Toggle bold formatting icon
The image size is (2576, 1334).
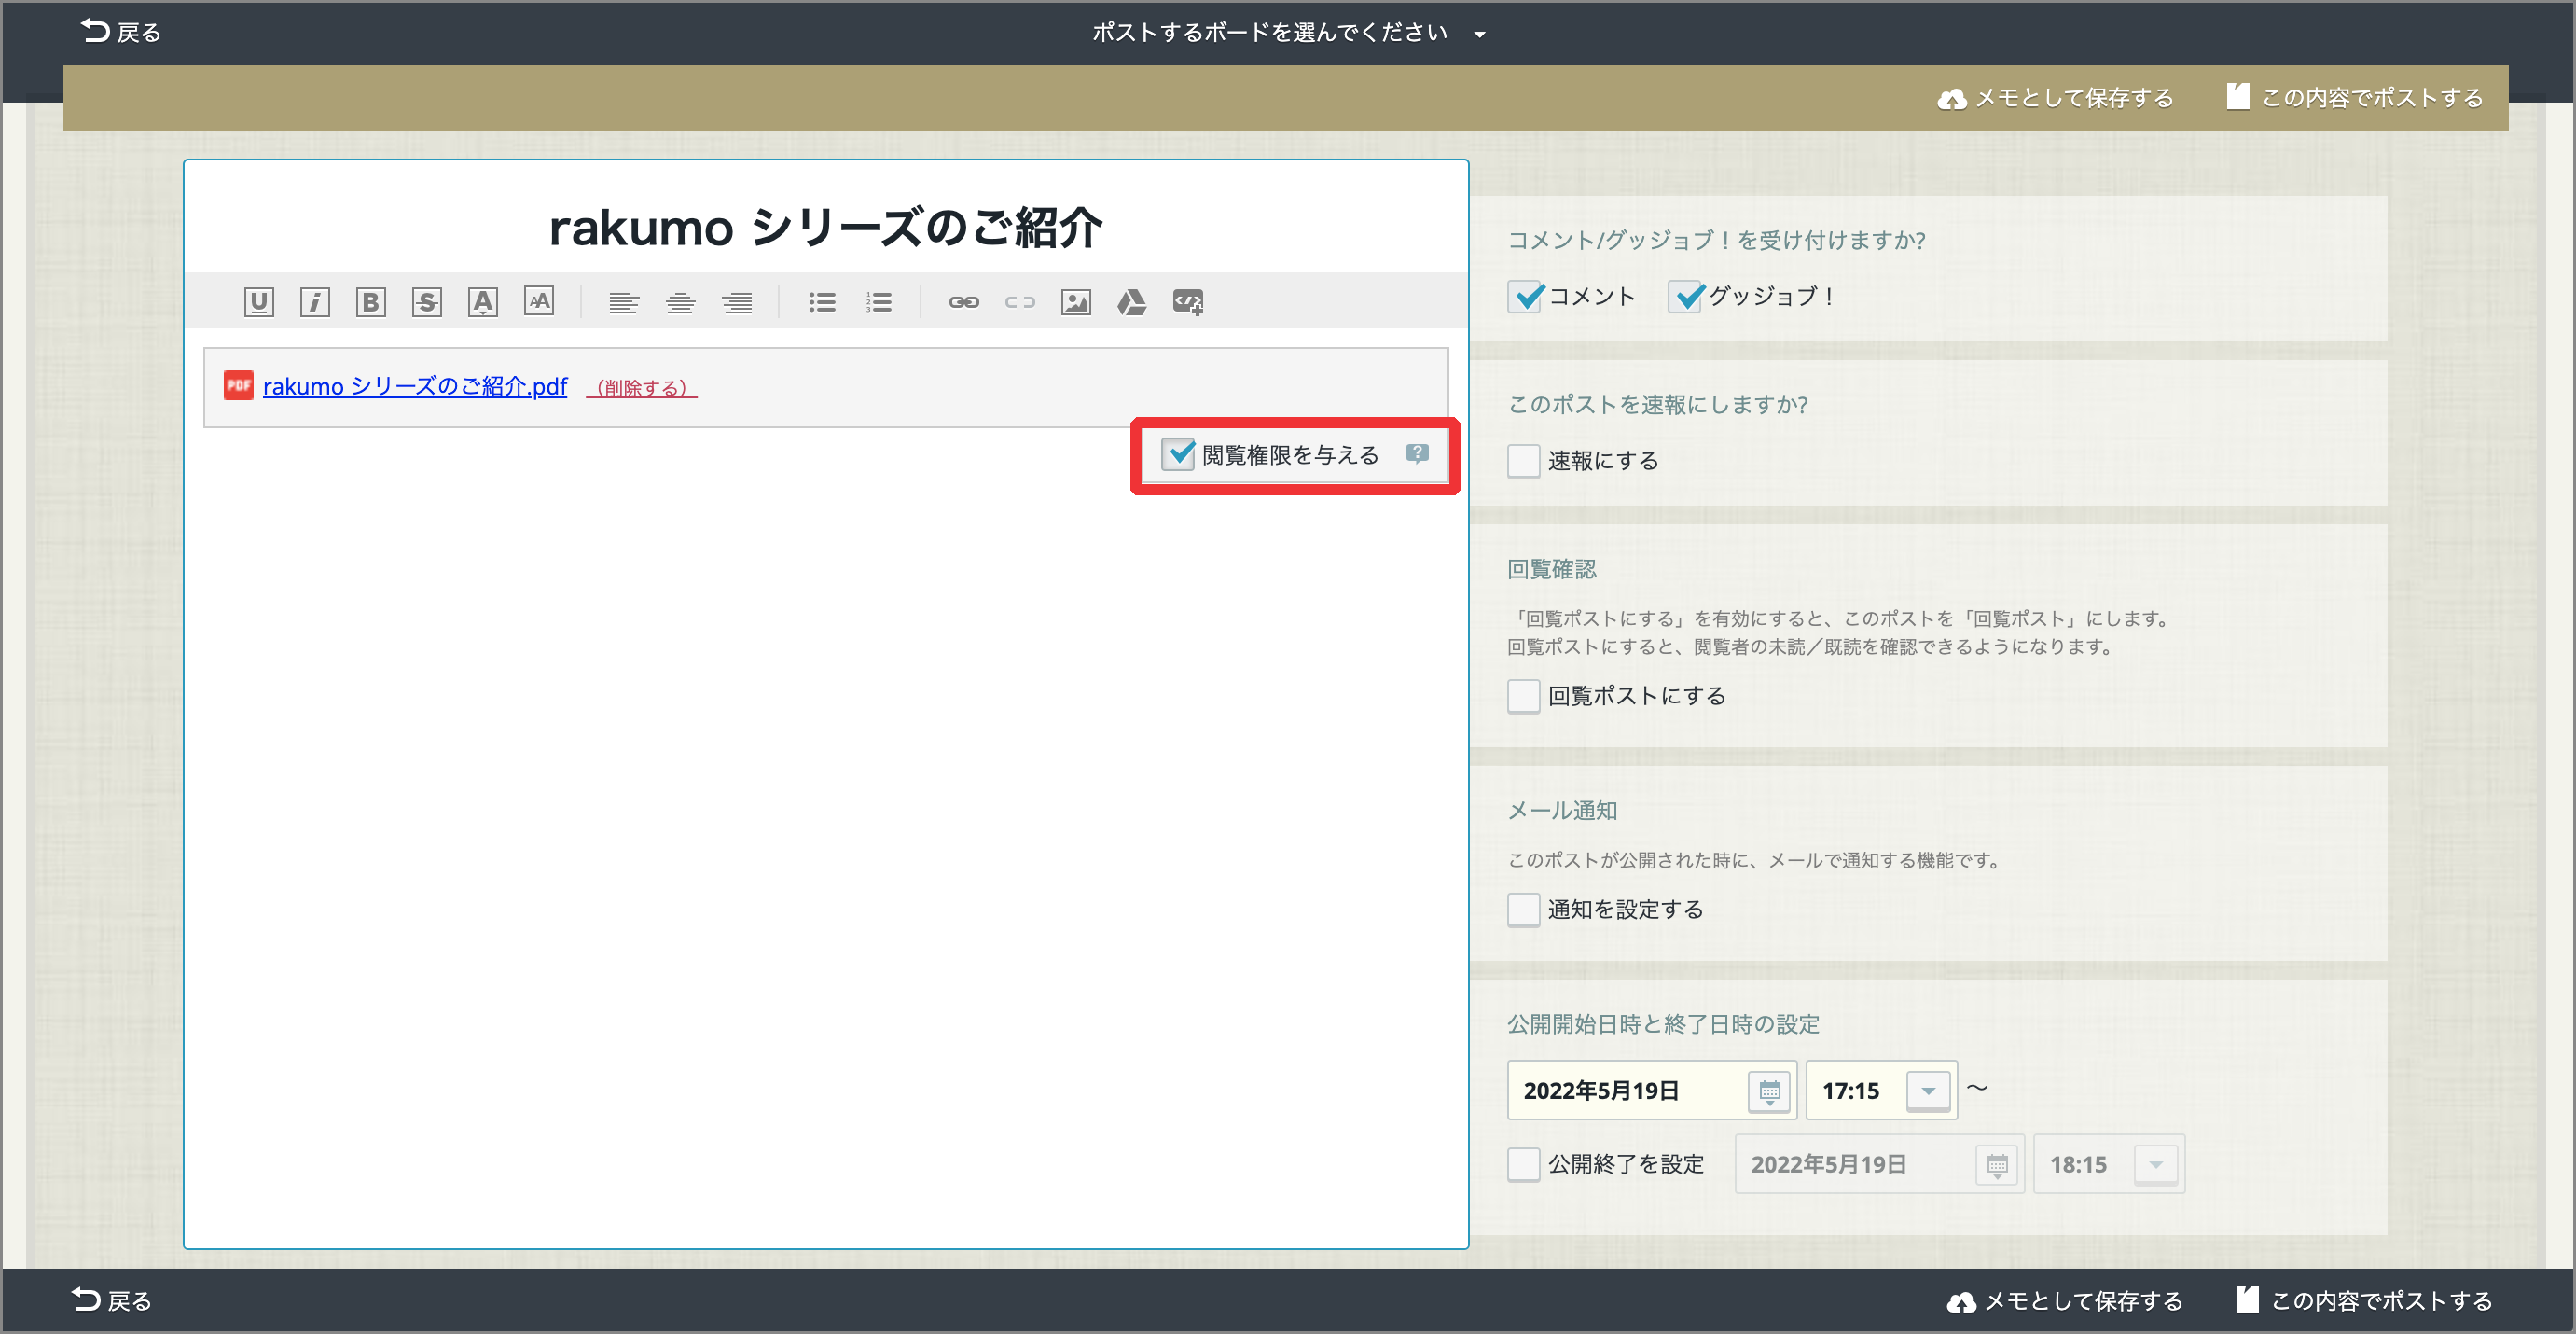(370, 302)
